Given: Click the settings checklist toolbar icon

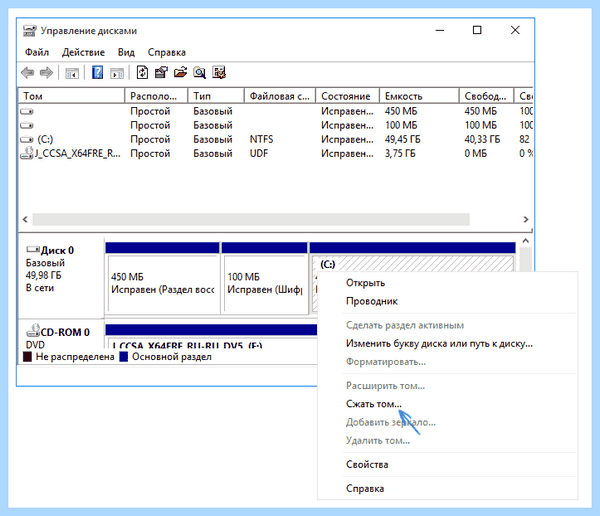Looking at the screenshot, I should [219, 72].
